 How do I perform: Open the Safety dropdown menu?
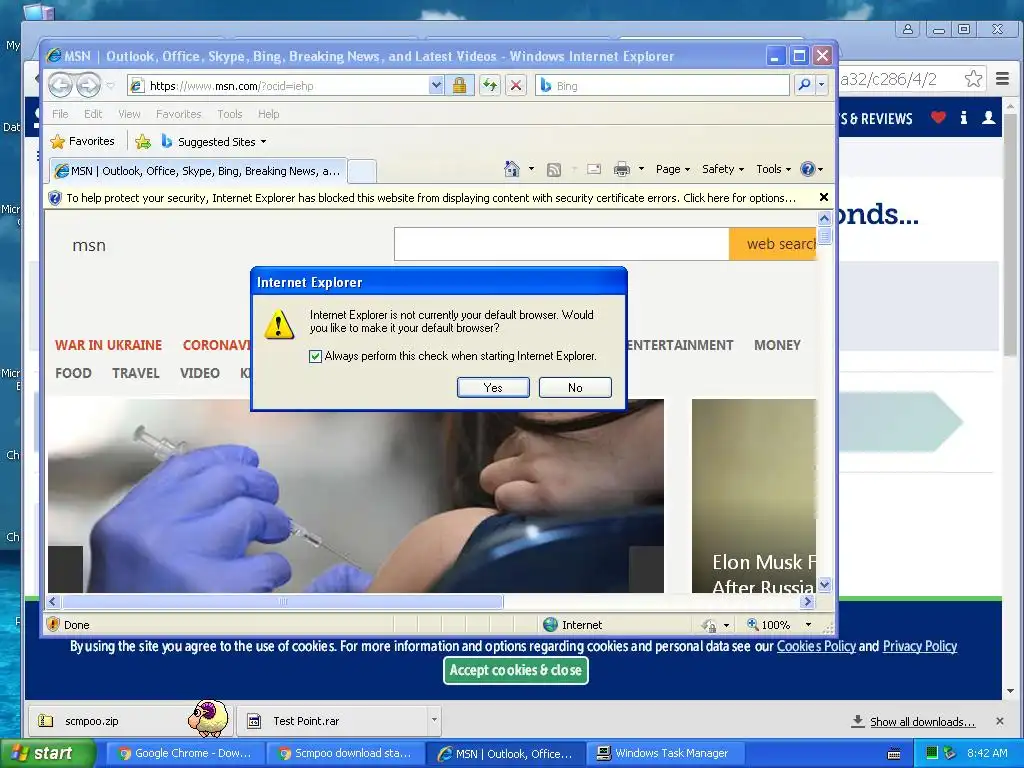pyautogui.click(x=723, y=169)
